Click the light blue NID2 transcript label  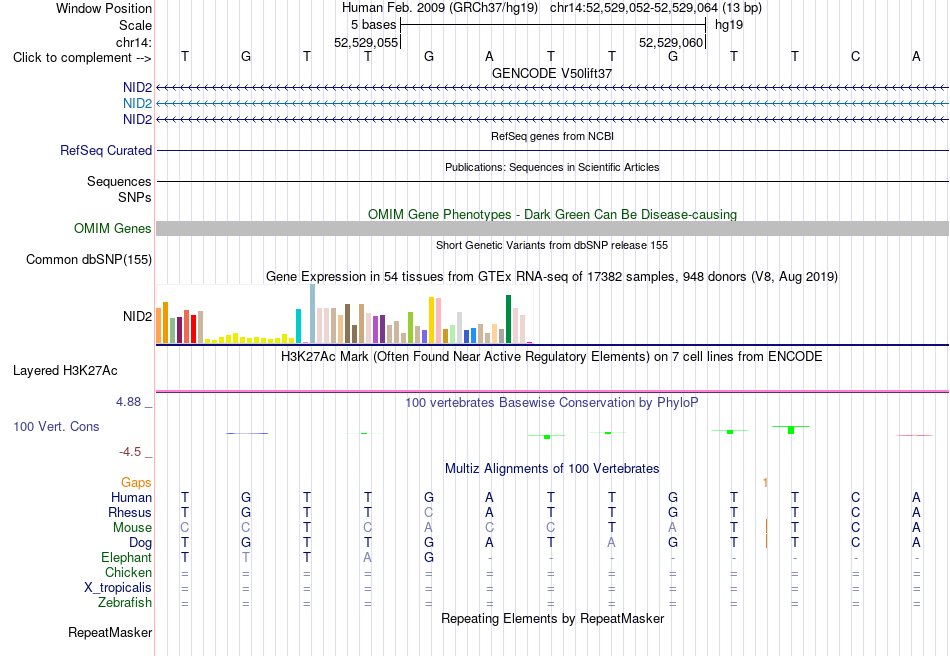pos(137,104)
